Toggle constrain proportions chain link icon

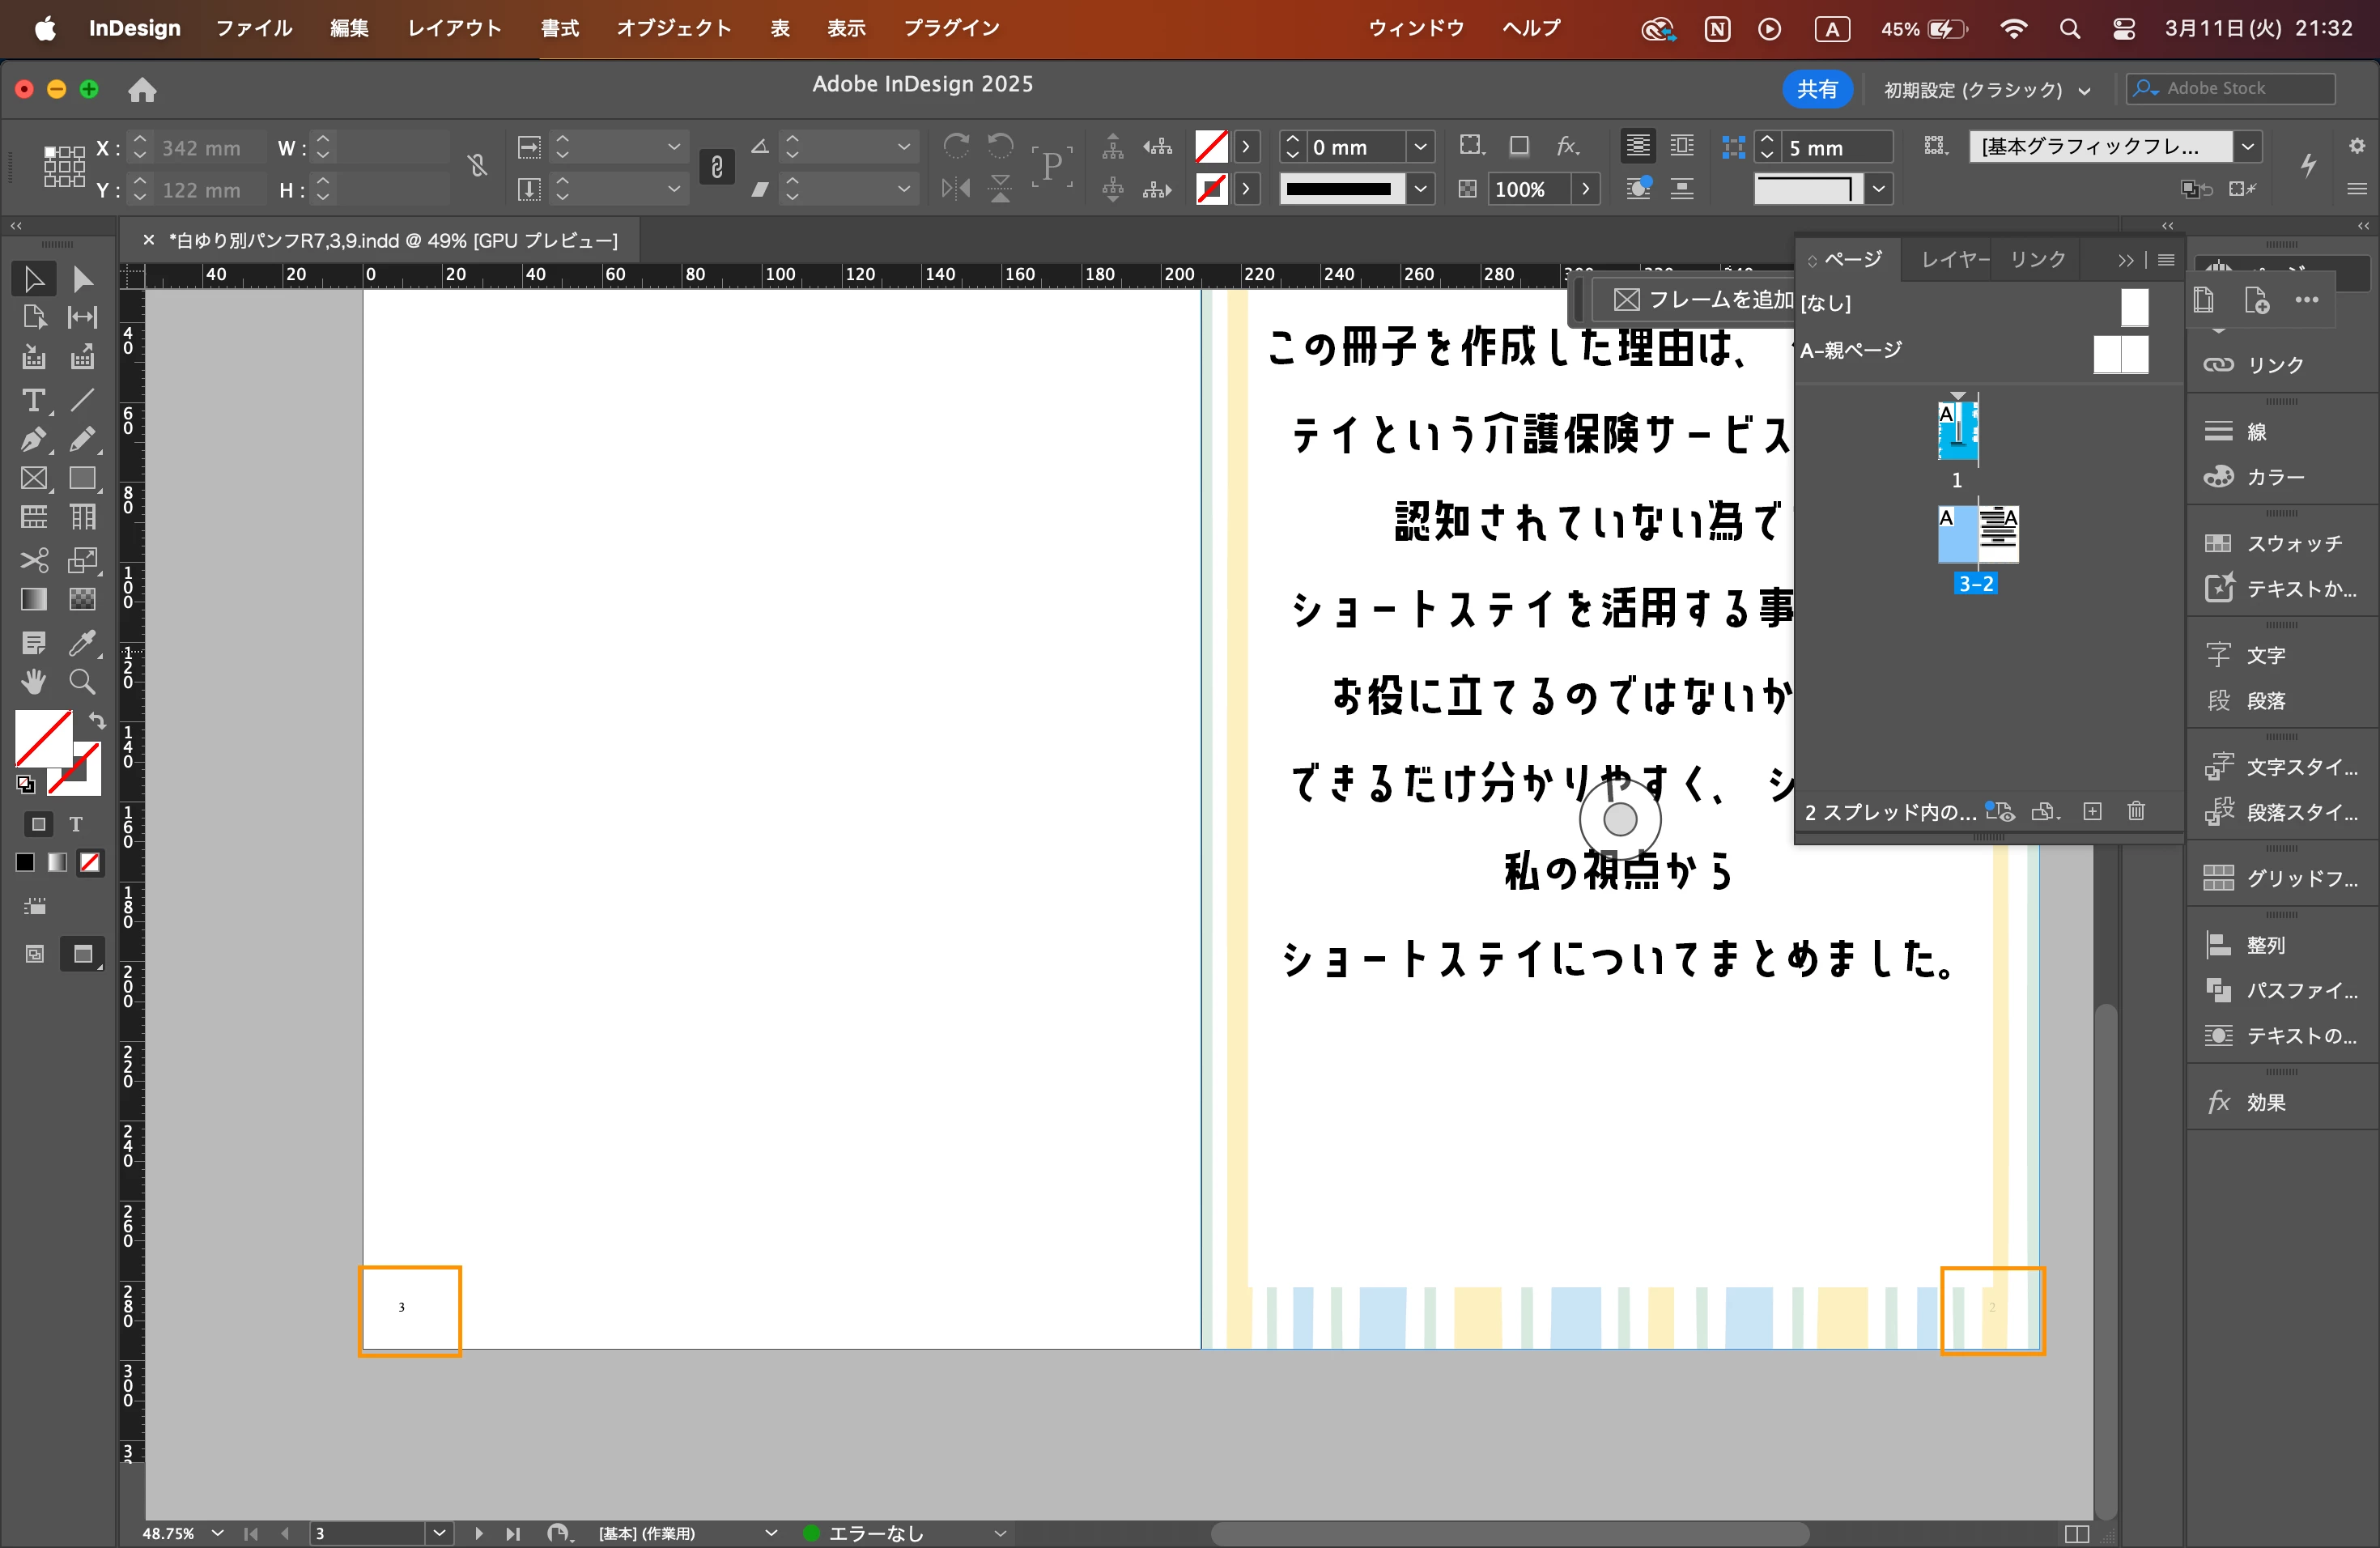(716, 167)
